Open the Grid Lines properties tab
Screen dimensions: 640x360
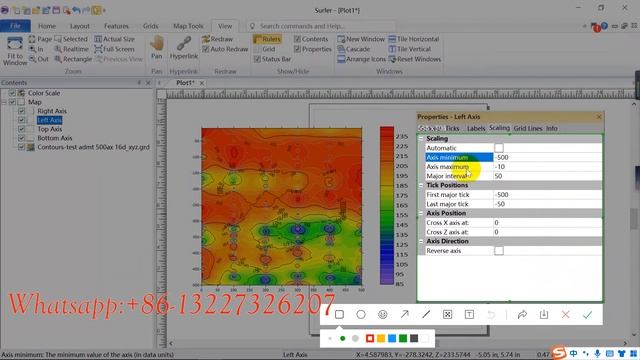(528, 128)
